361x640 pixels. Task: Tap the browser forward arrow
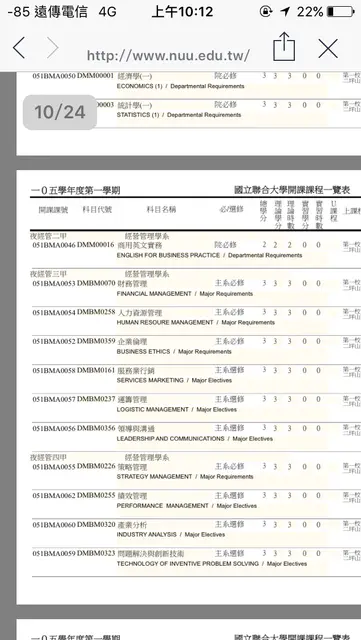(x=53, y=48)
